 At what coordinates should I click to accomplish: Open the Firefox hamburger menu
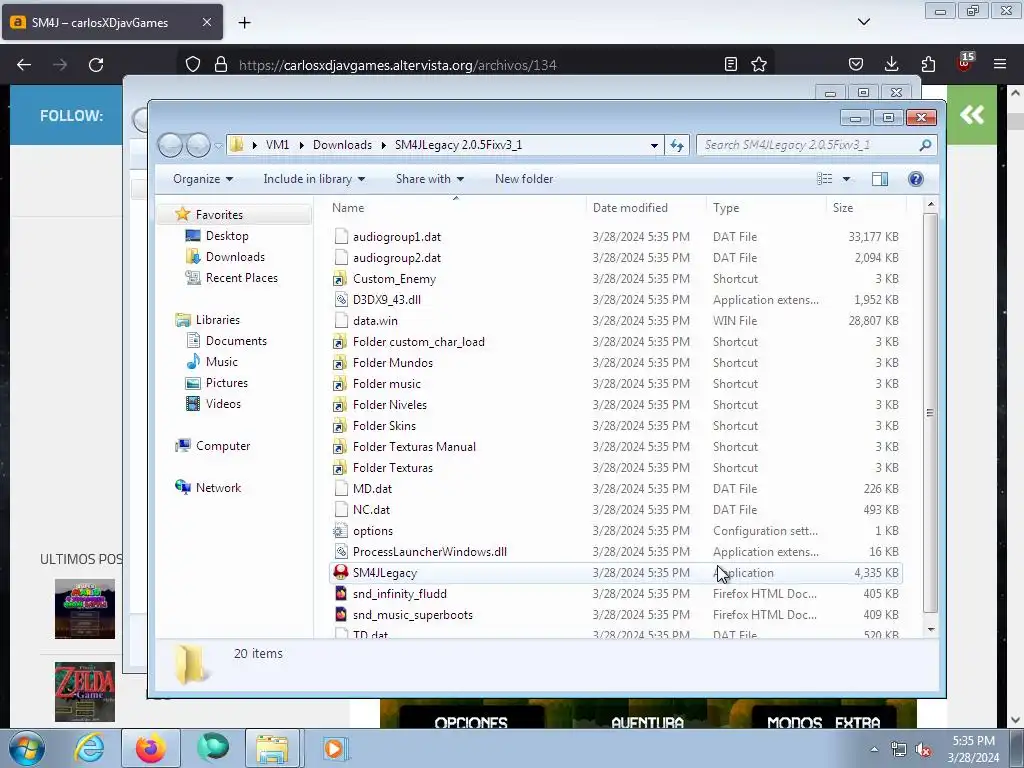(x=1000, y=64)
